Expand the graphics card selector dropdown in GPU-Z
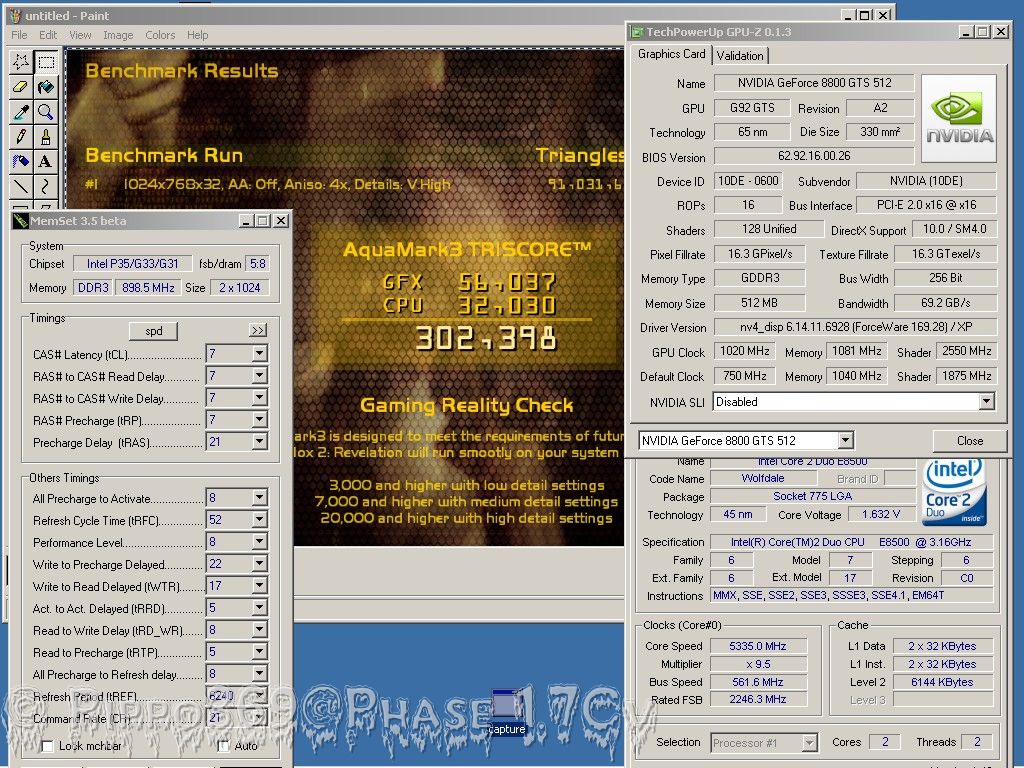 (x=846, y=440)
